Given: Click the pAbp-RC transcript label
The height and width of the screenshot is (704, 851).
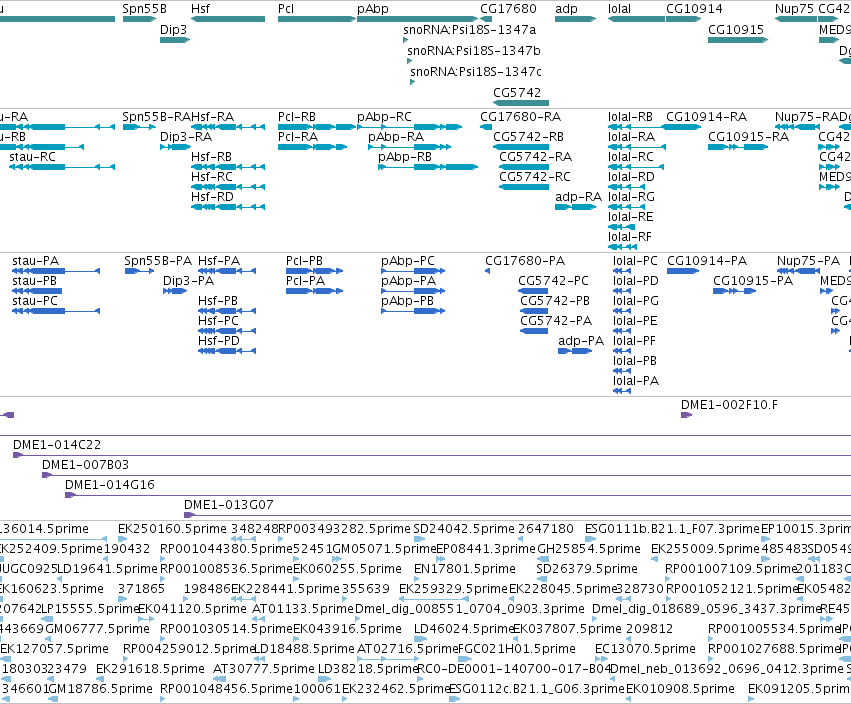Looking at the screenshot, I should point(384,117).
